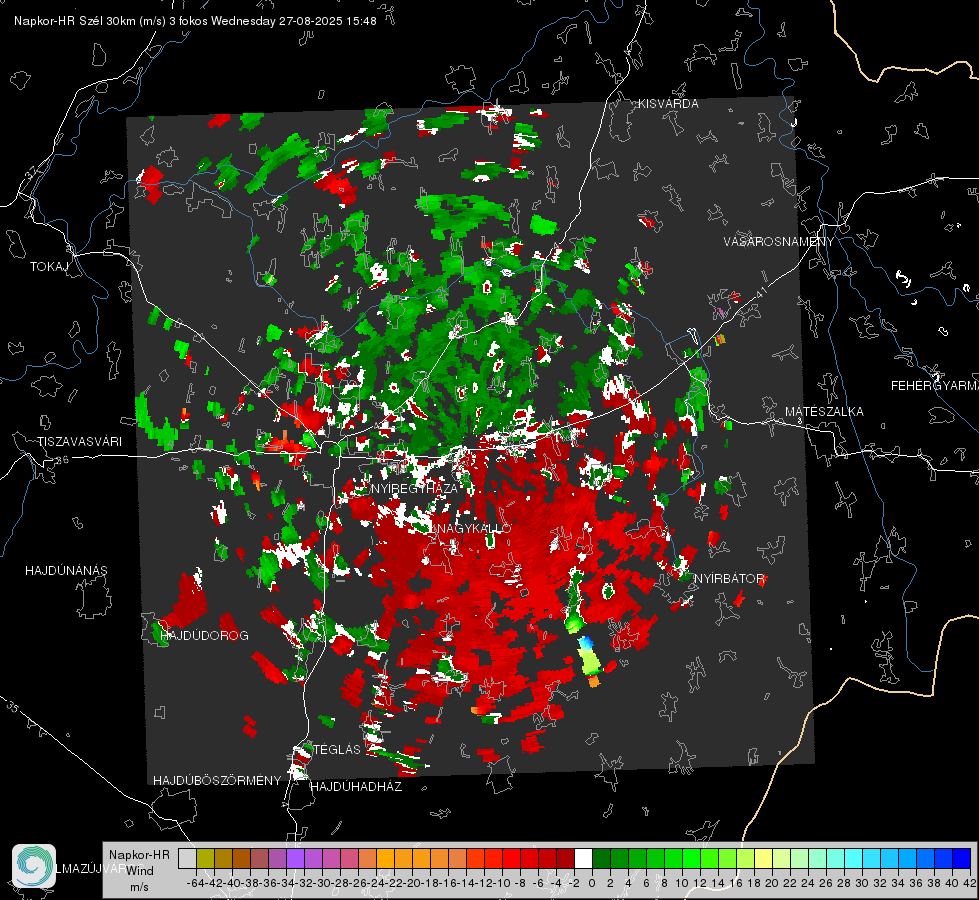Click road number 35 at the lower left
The image size is (979, 900).
(12, 706)
